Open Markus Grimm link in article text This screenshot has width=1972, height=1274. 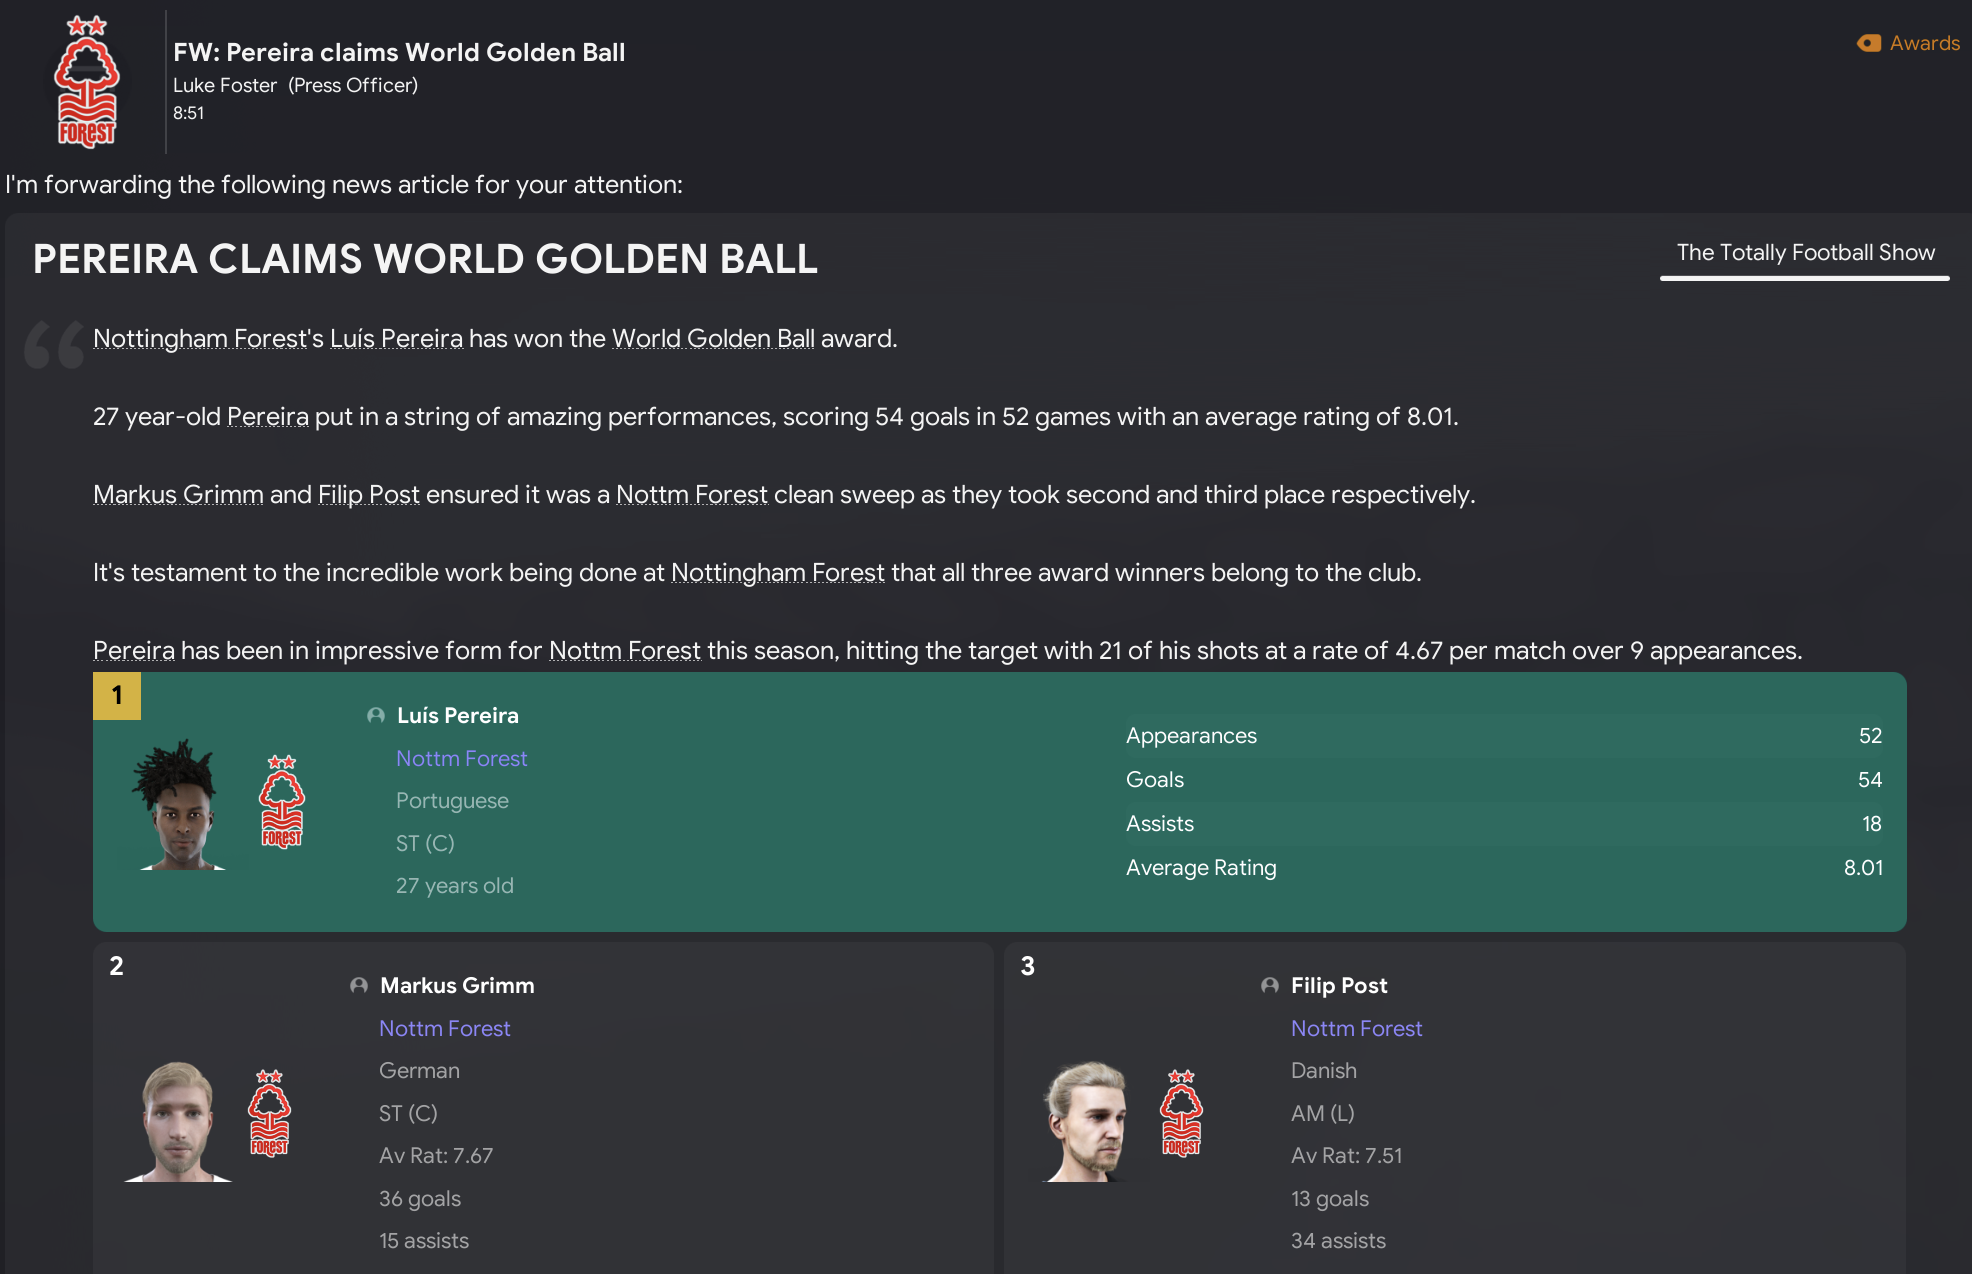pos(178,495)
